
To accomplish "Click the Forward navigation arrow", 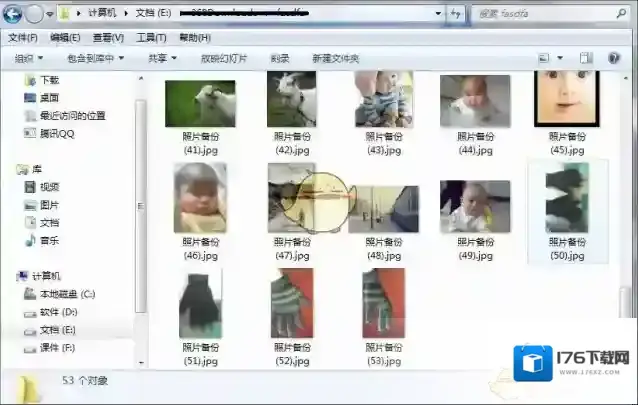I will coord(34,15).
